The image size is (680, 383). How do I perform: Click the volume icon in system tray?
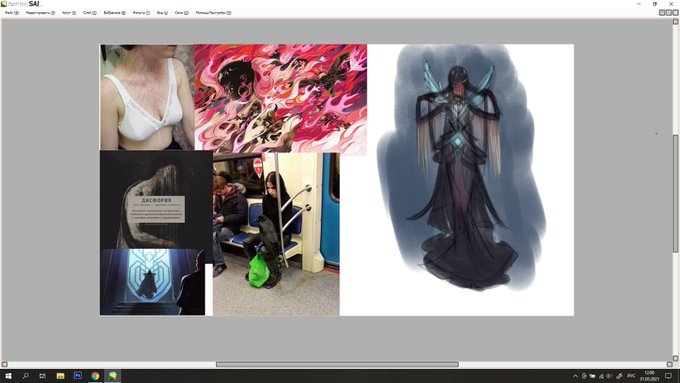(x=609, y=376)
